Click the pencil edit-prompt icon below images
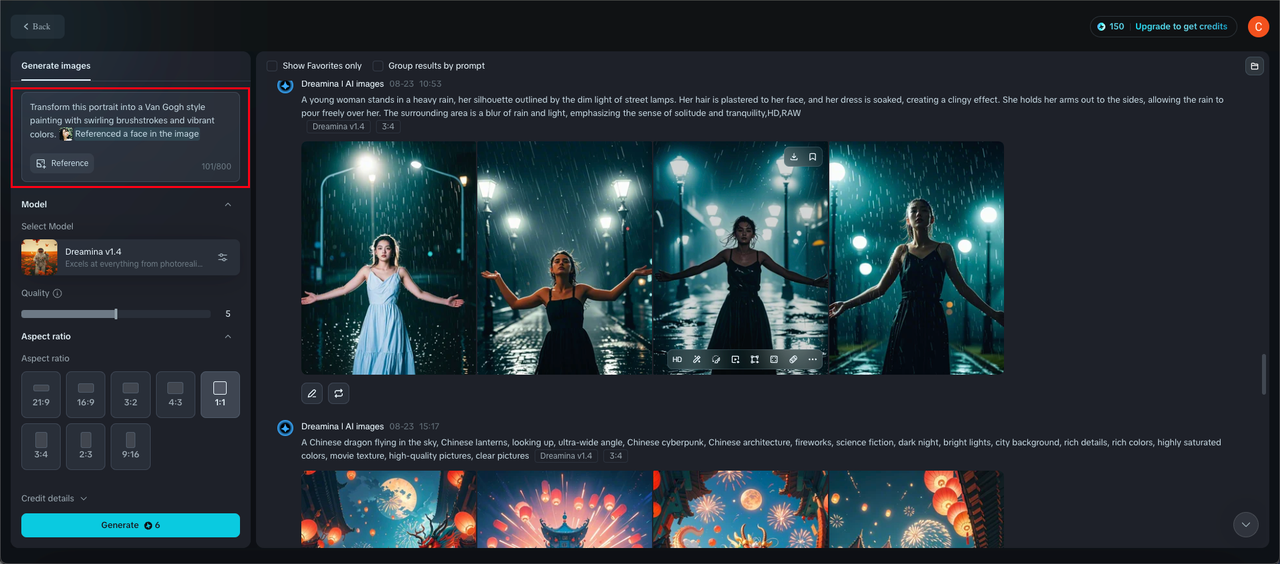This screenshot has width=1280, height=564. pyautogui.click(x=312, y=393)
